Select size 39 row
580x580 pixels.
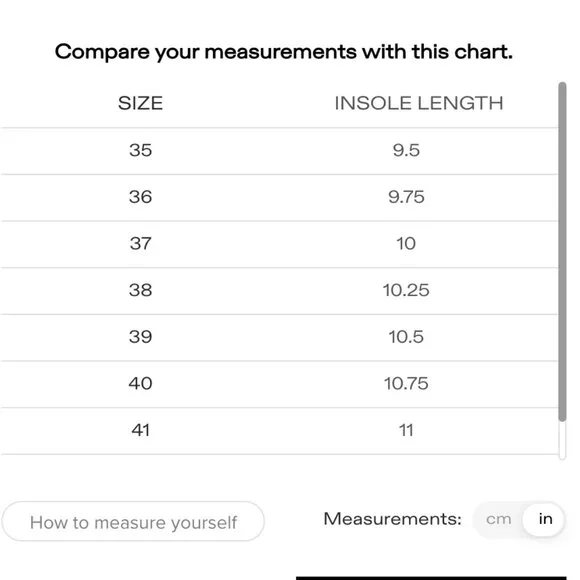(279, 337)
